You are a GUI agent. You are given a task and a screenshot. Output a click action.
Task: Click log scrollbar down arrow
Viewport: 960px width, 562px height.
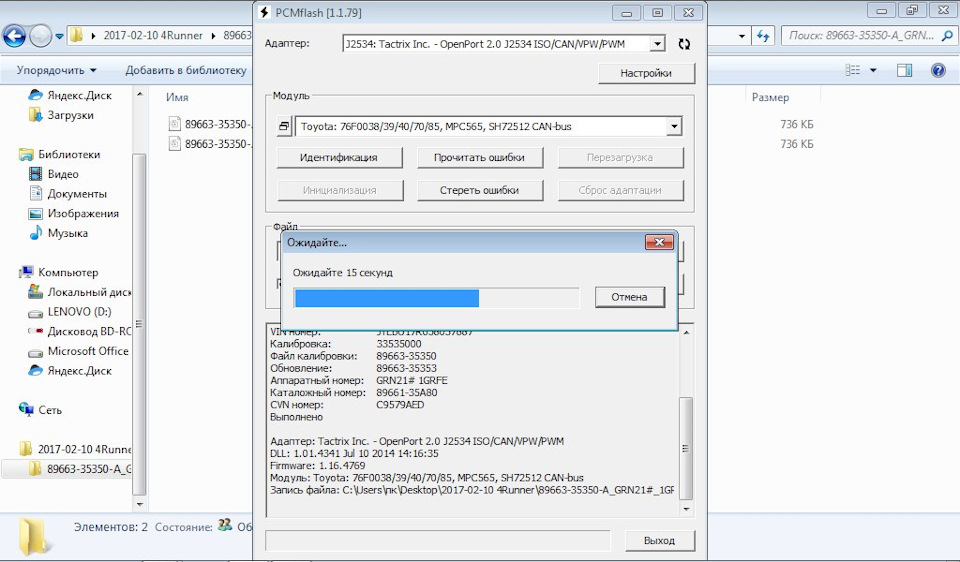coord(686,509)
